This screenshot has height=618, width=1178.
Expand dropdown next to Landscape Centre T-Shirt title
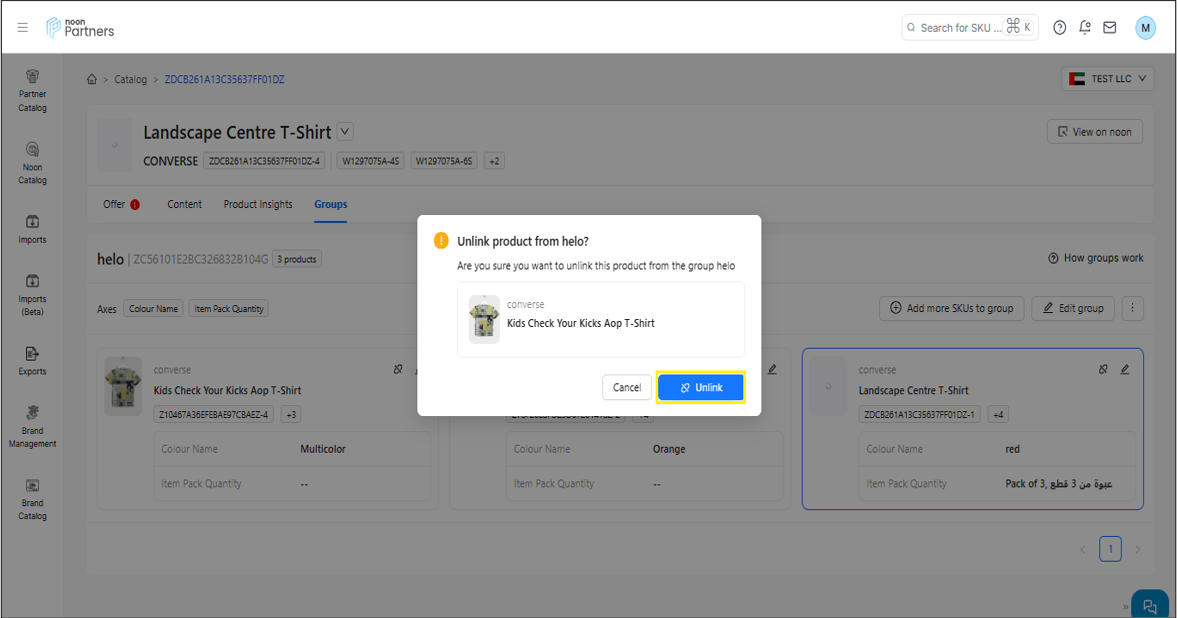[x=345, y=131]
